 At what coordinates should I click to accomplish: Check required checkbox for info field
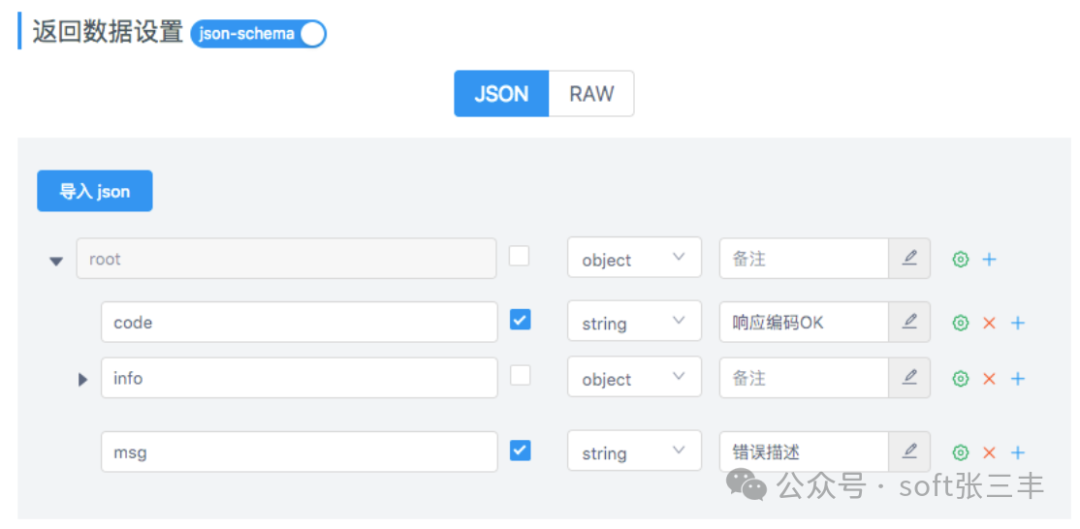520,375
